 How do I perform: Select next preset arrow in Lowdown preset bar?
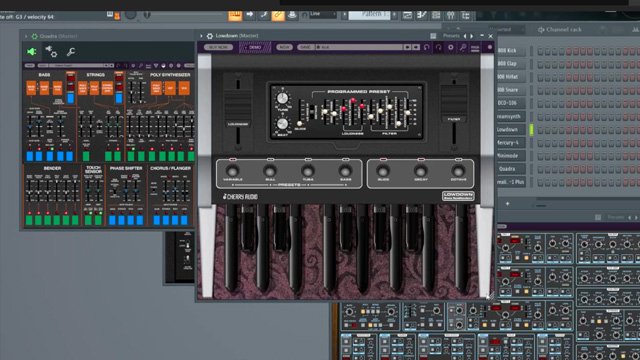pyautogui.click(x=416, y=47)
